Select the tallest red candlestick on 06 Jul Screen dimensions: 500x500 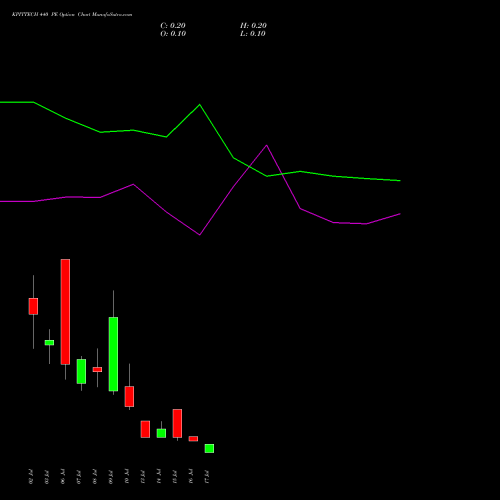pyautogui.click(x=65, y=312)
